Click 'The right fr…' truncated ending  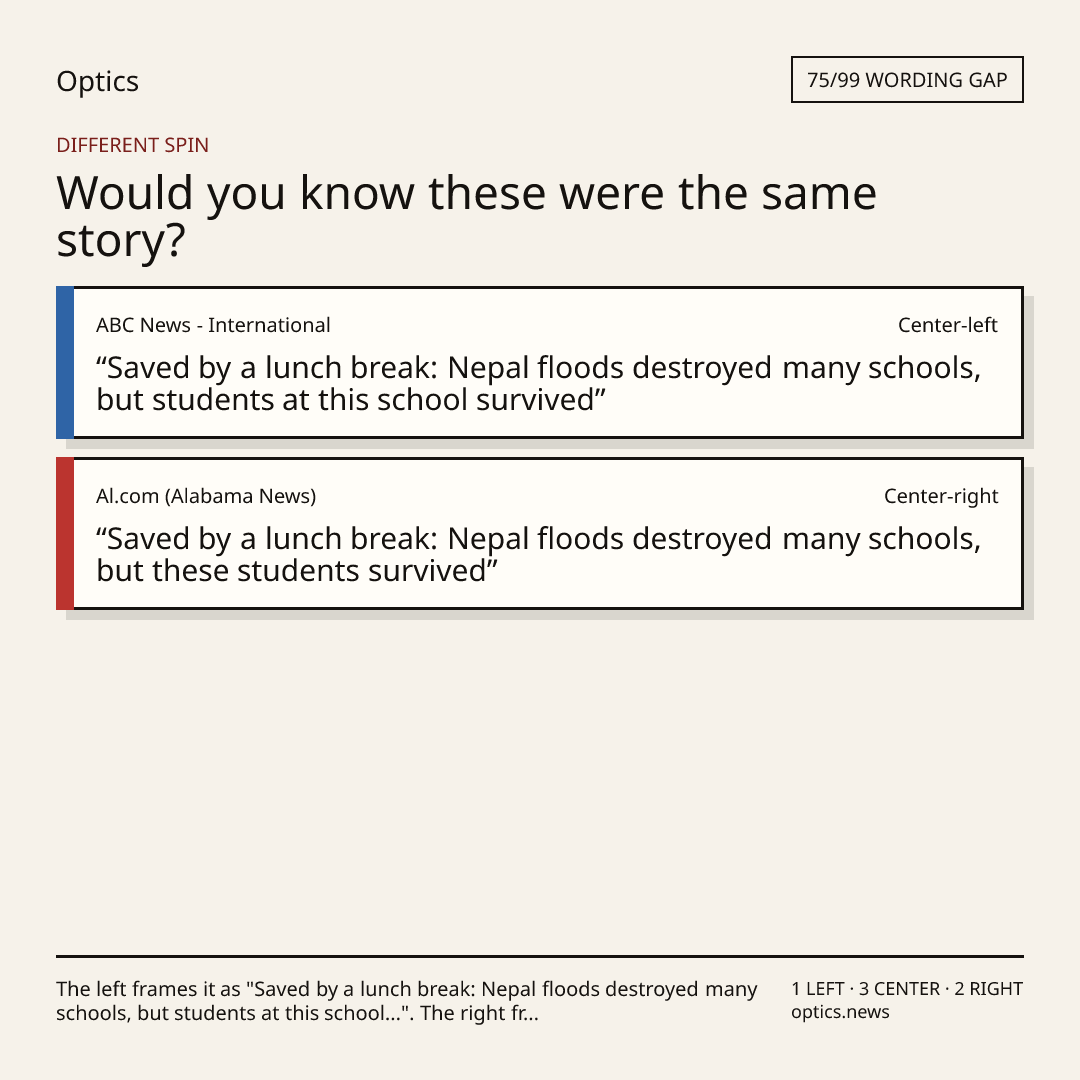[x=479, y=1013]
